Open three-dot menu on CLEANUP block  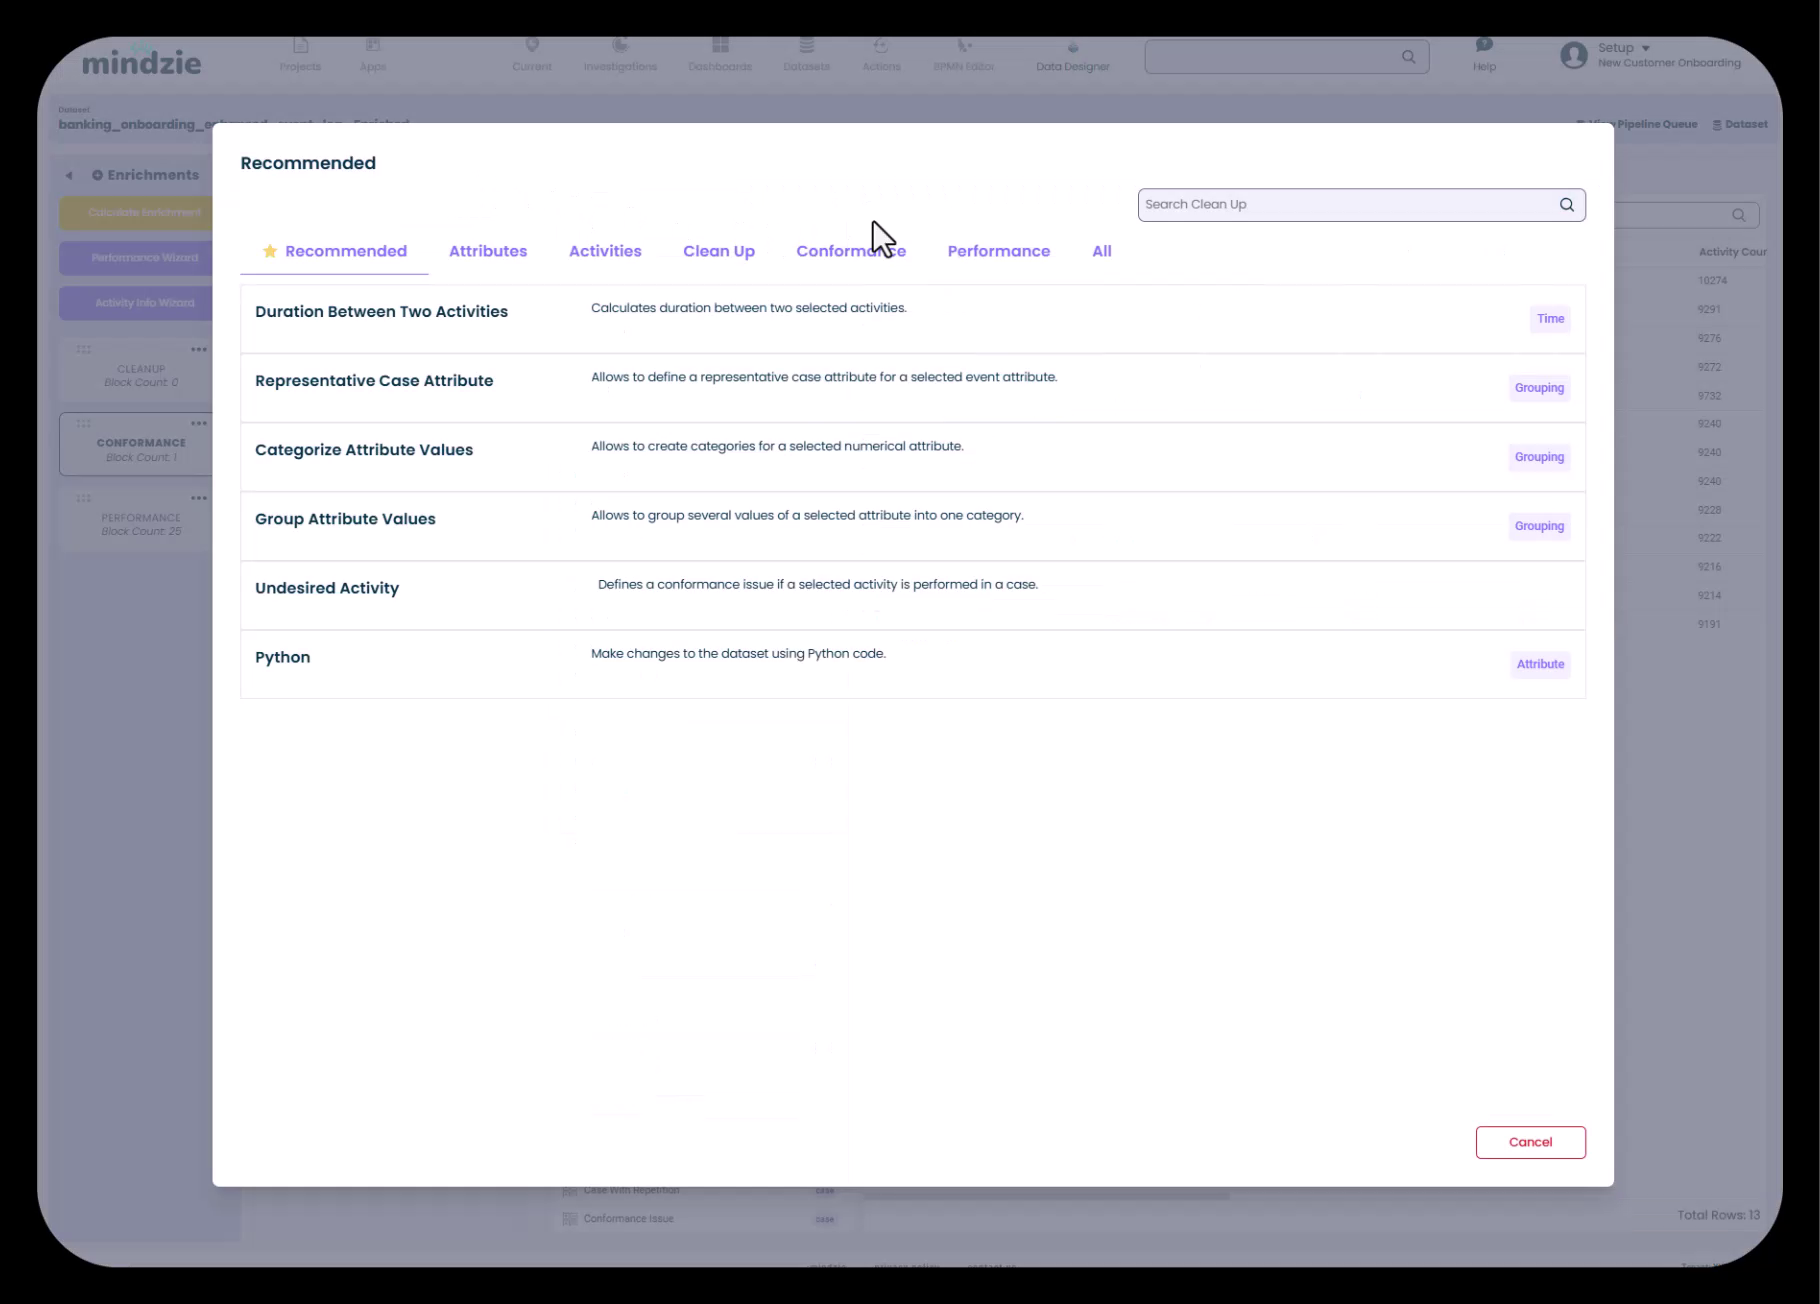click(x=199, y=350)
